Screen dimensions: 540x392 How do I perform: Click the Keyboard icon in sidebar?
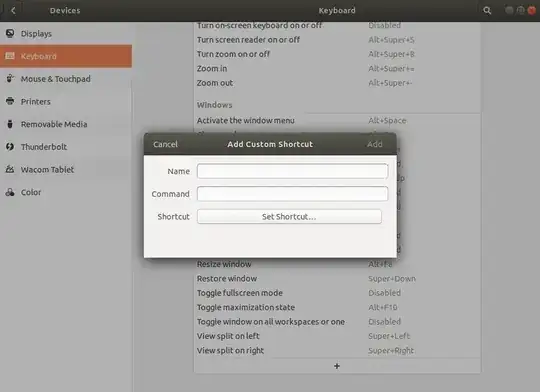(10, 56)
